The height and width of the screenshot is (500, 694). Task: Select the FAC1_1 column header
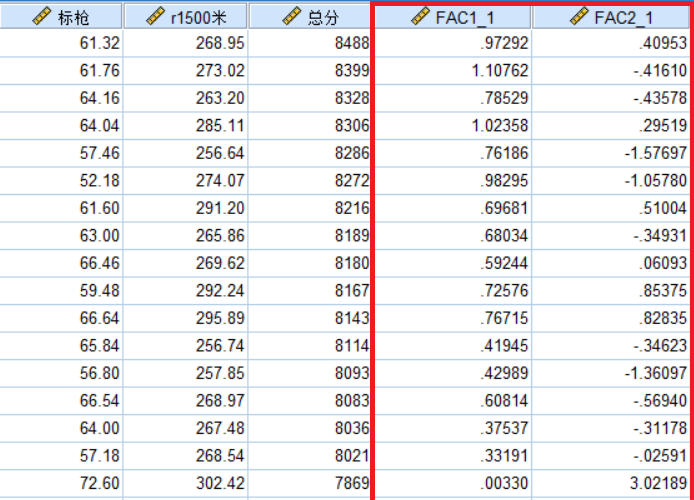point(453,17)
